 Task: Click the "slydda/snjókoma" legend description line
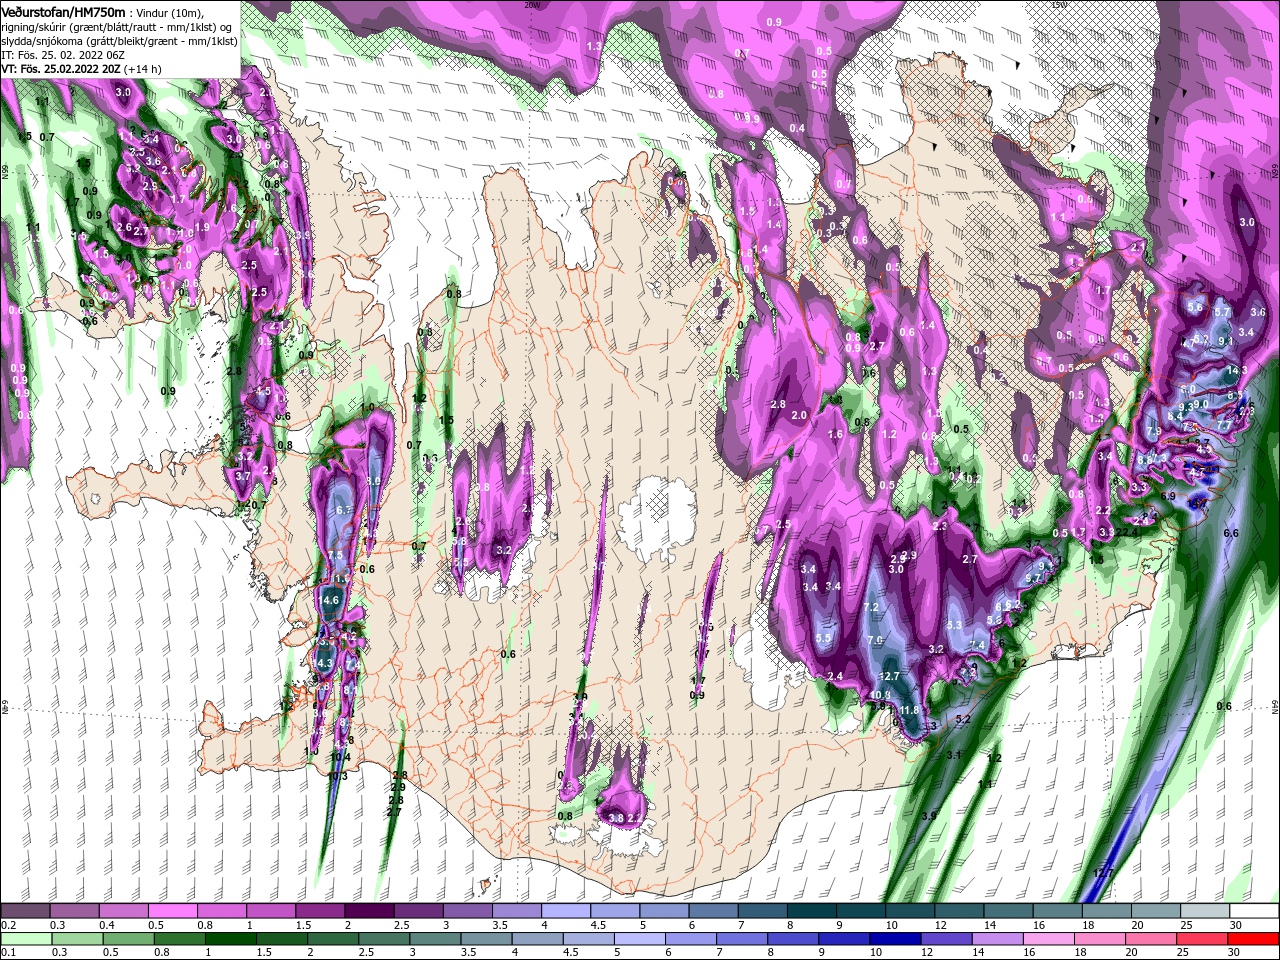(x=119, y=41)
